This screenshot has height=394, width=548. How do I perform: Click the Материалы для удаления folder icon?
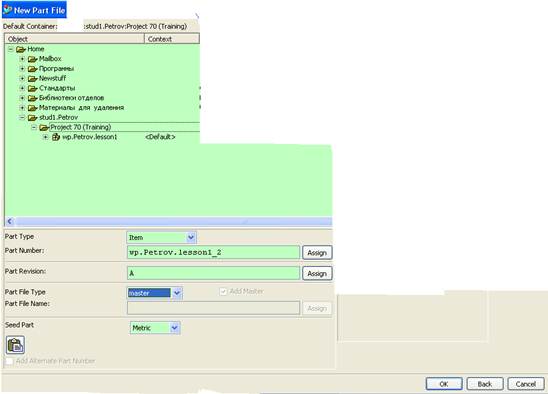[x=33, y=108]
